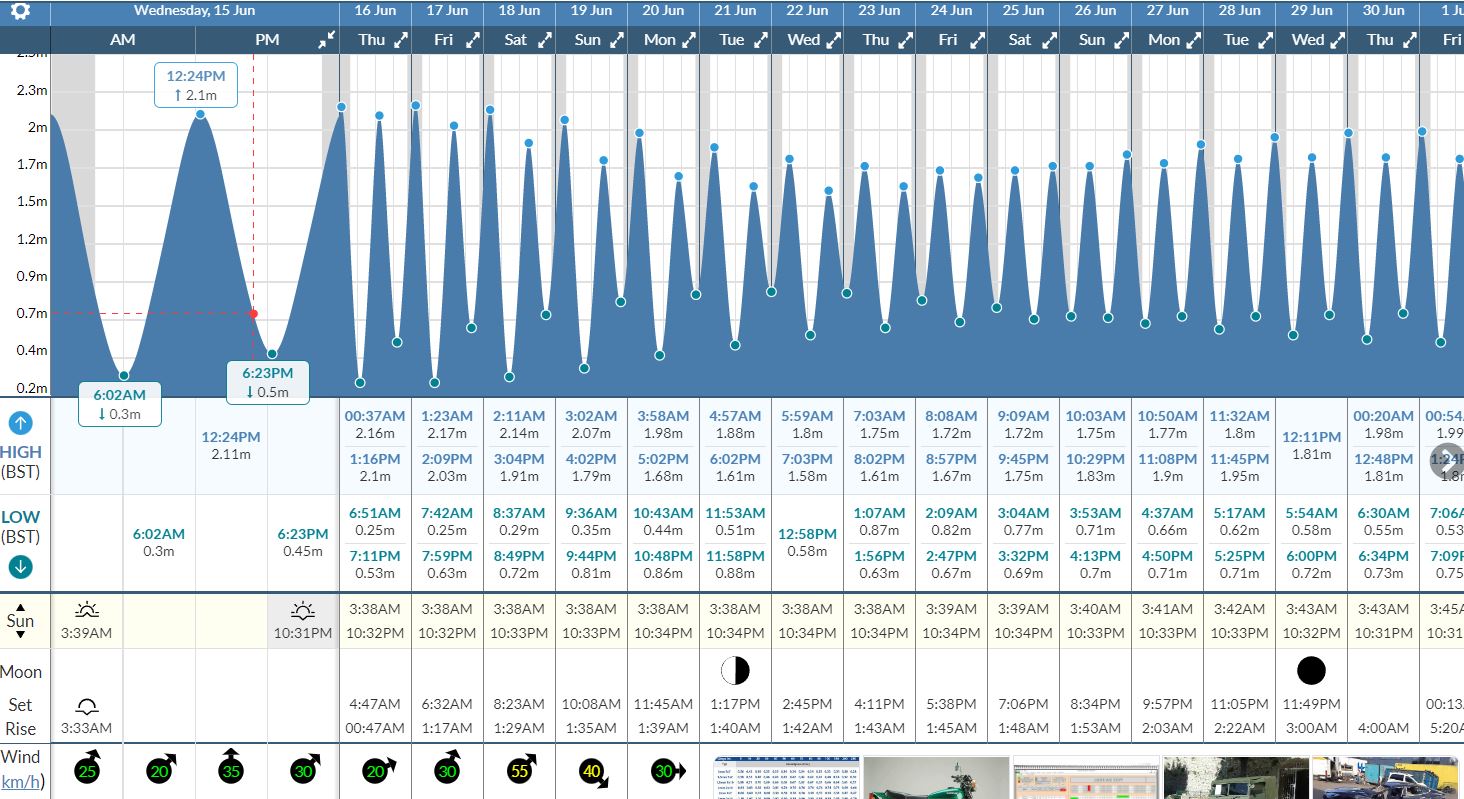Open the green motorcycle thumbnail
Image resolution: width=1464 pixels, height=799 pixels.
936,778
